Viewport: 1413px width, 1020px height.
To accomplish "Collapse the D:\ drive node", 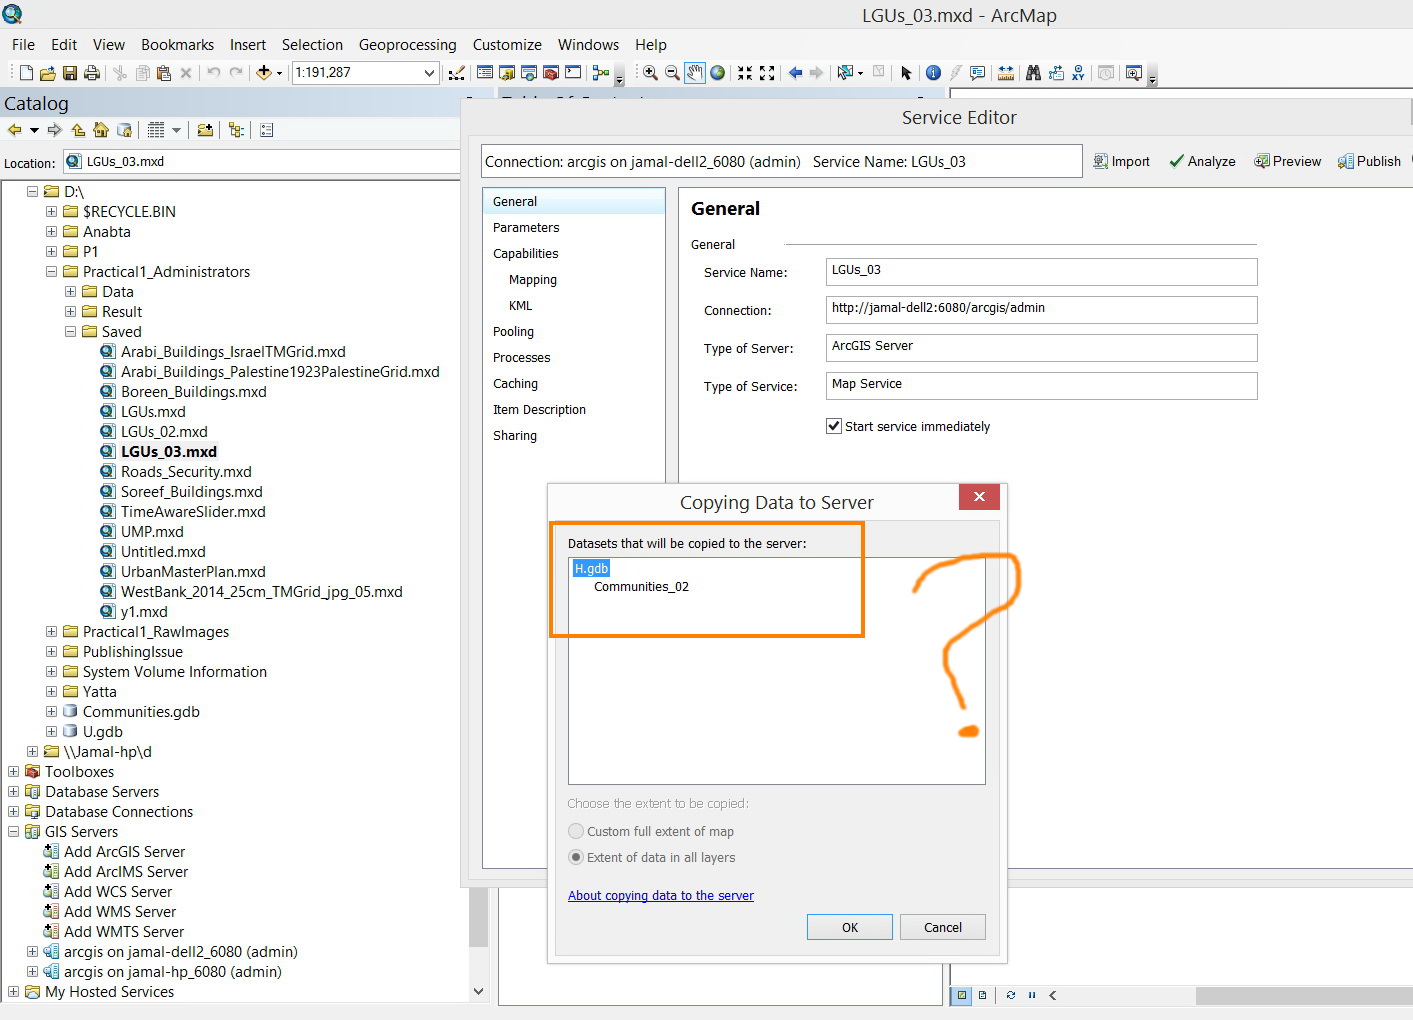I will 33,191.
